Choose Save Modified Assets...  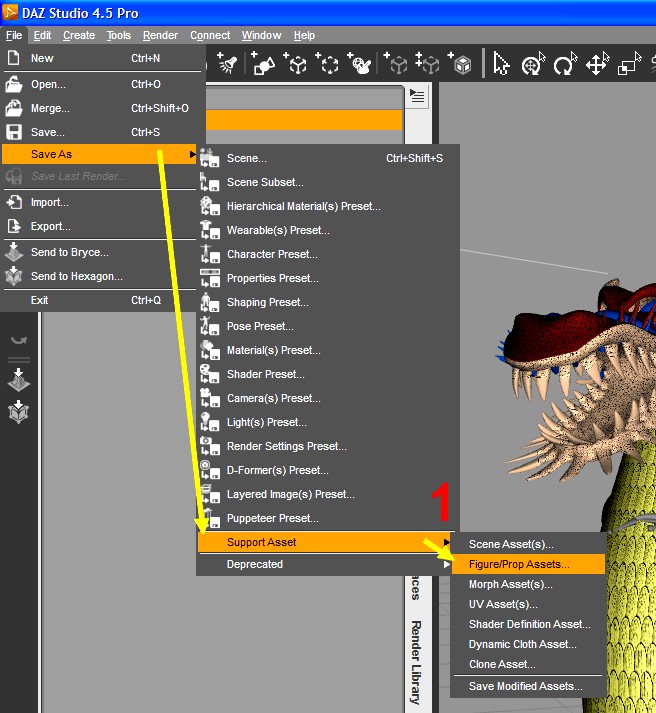click(x=528, y=686)
